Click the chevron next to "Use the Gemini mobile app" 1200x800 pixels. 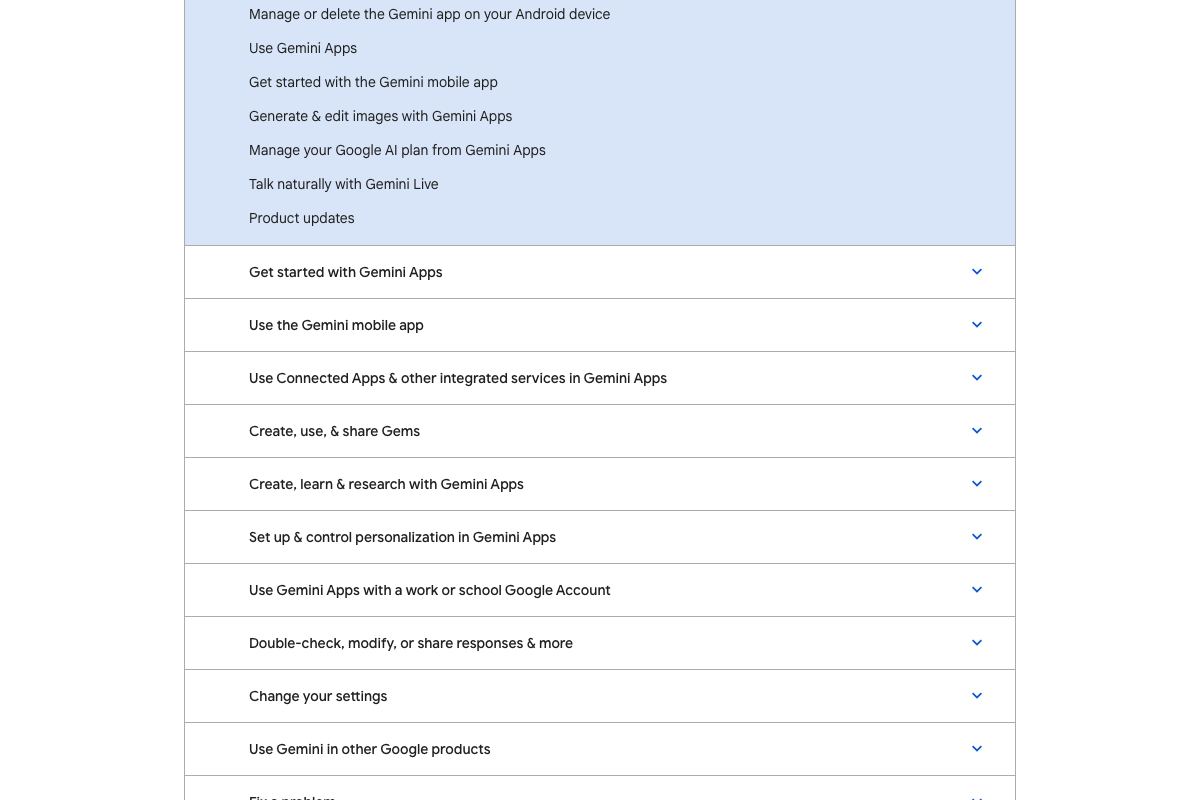point(977,325)
